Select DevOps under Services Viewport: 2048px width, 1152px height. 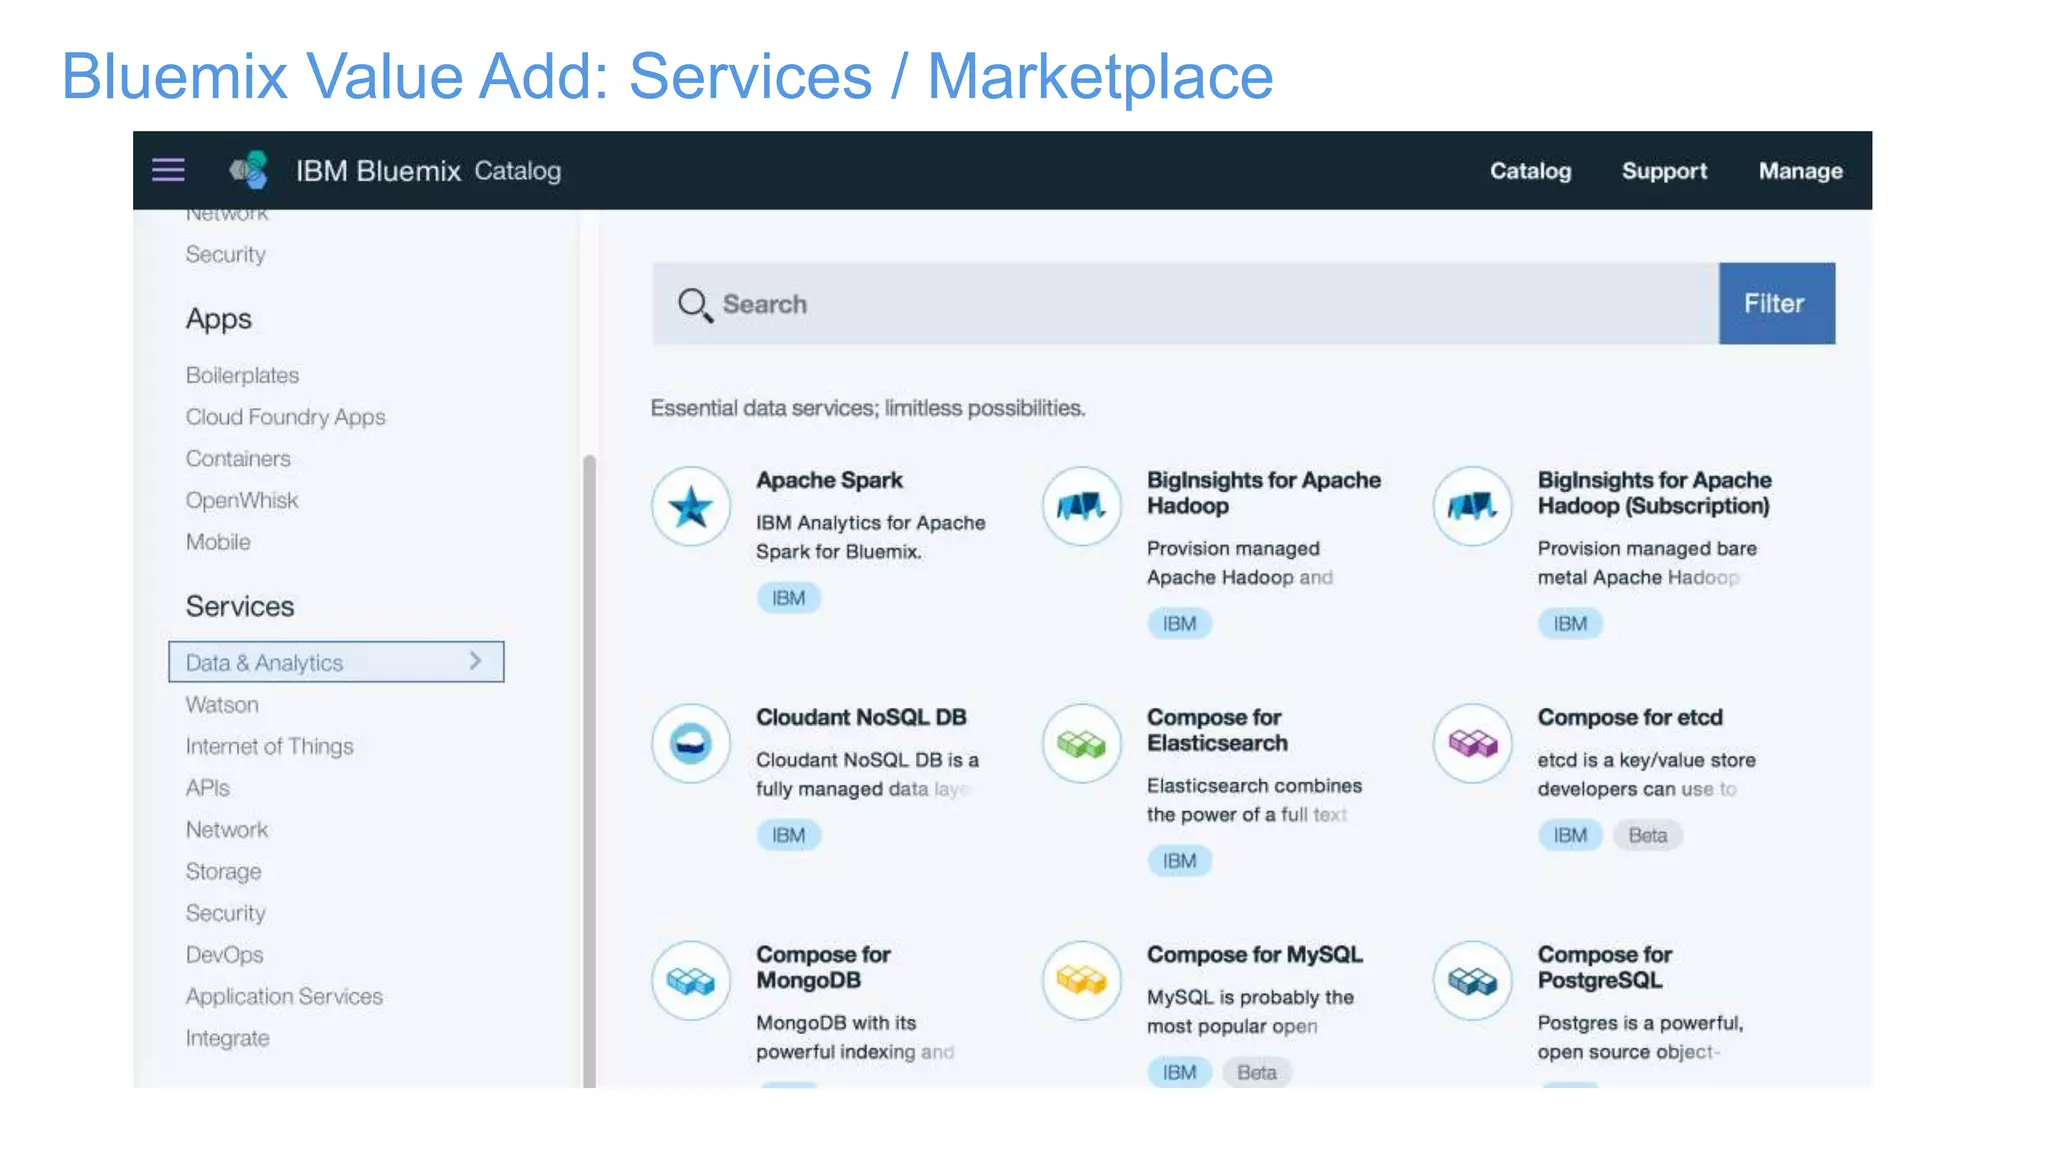(224, 955)
